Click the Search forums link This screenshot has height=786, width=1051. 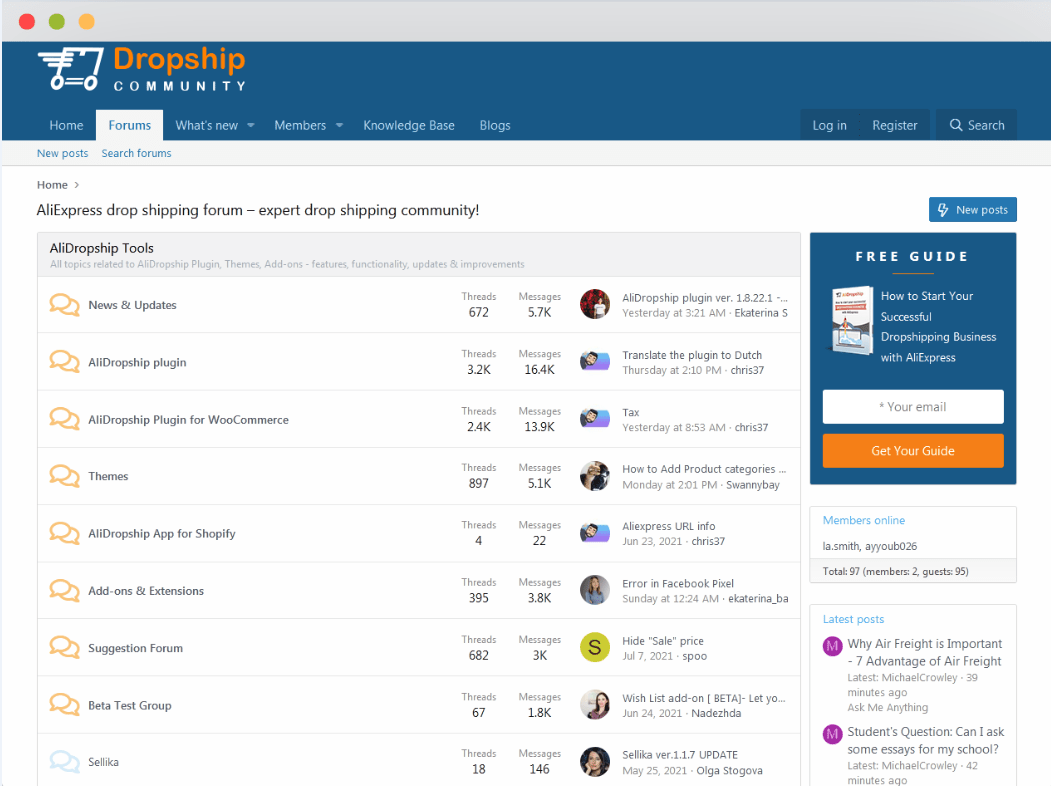coord(136,153)
